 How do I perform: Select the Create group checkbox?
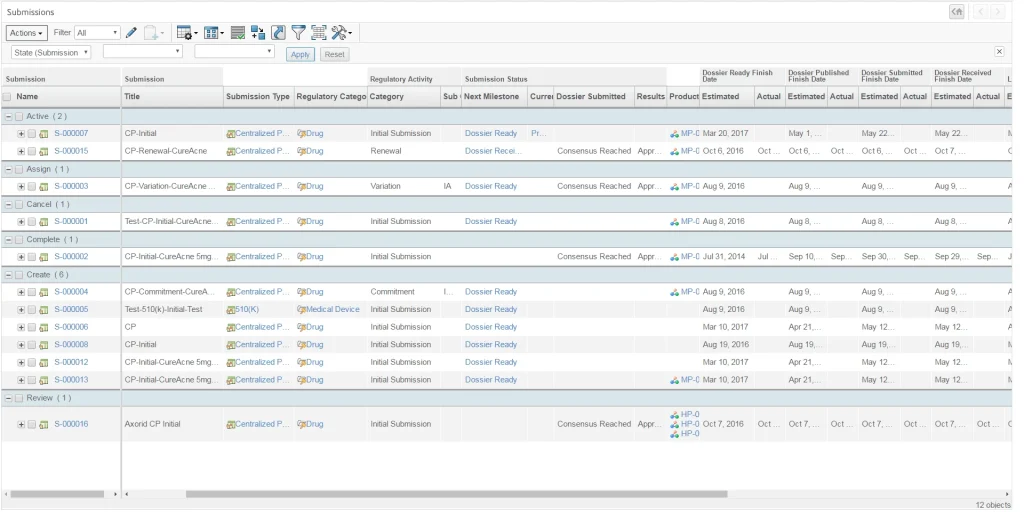18,274
